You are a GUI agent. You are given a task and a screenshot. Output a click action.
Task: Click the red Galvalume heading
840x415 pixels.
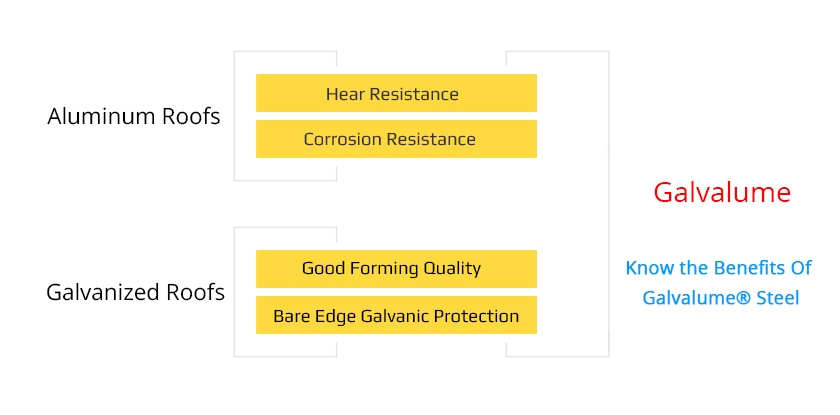click(722, 192)
